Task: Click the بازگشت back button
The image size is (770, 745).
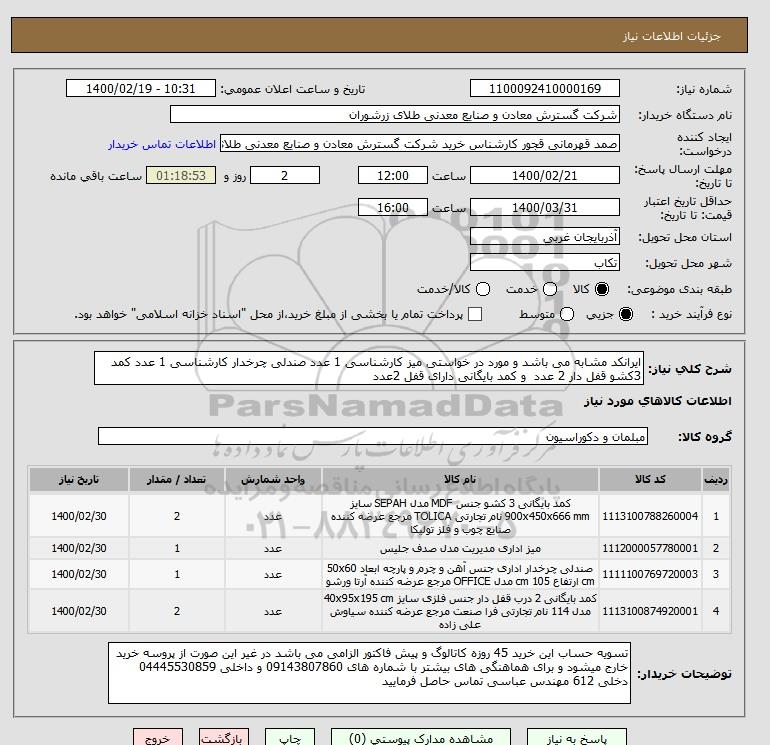Action: [x=224, y=737]
